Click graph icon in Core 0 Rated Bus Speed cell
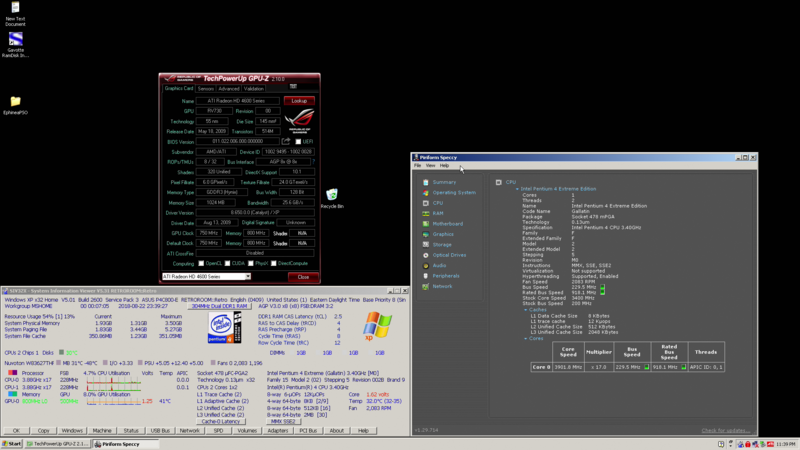Image resolution: width=800 pixels, height=450 pixels. tap(684, 367)
